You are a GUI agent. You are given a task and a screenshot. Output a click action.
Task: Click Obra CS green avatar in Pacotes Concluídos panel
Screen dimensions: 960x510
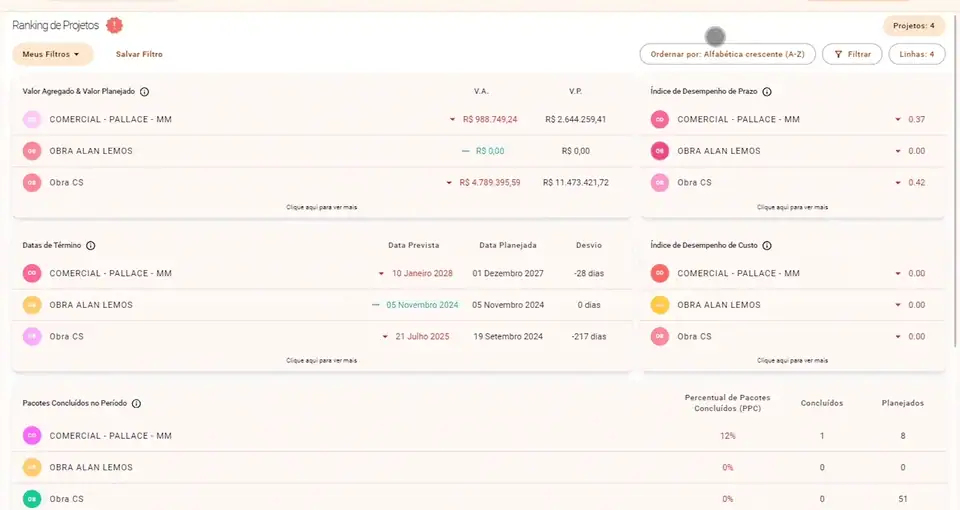(x=32, y=499)
